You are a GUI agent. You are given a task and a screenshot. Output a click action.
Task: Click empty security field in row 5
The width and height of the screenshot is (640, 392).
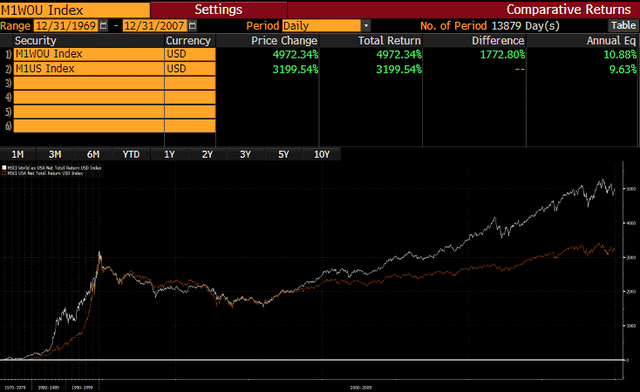89,111
